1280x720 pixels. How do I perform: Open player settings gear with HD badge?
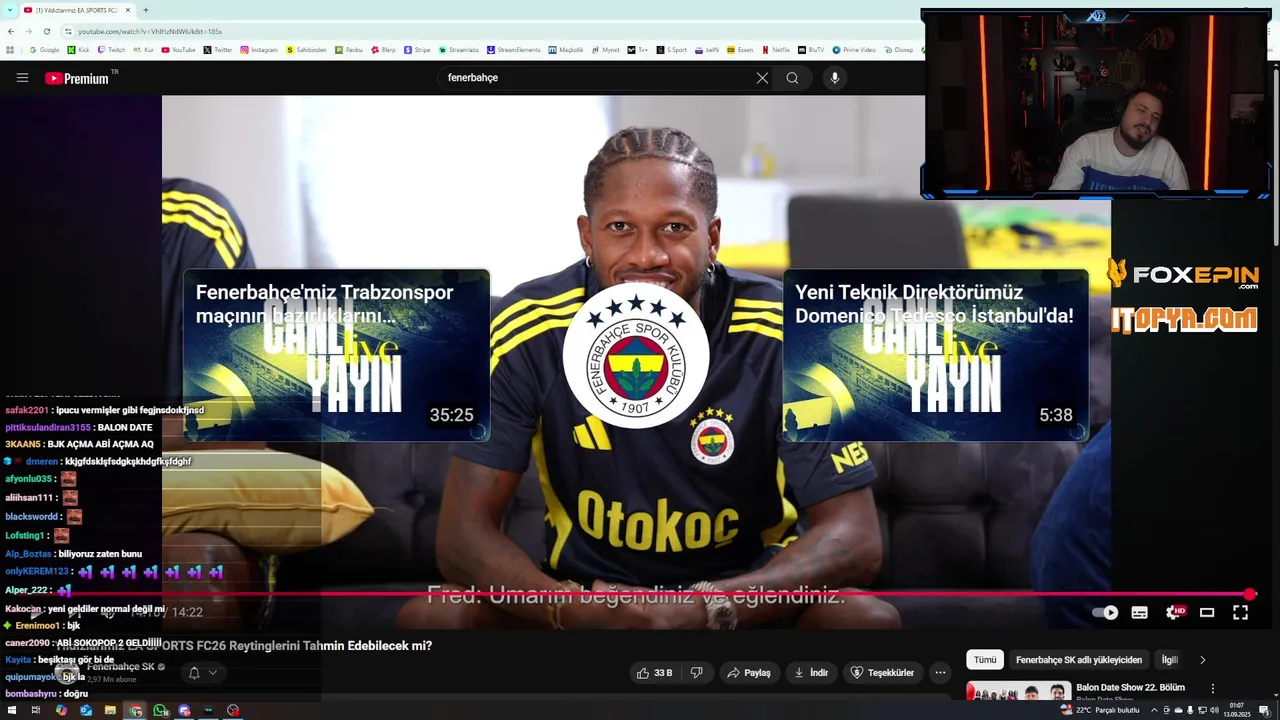tap(1174, 612)
